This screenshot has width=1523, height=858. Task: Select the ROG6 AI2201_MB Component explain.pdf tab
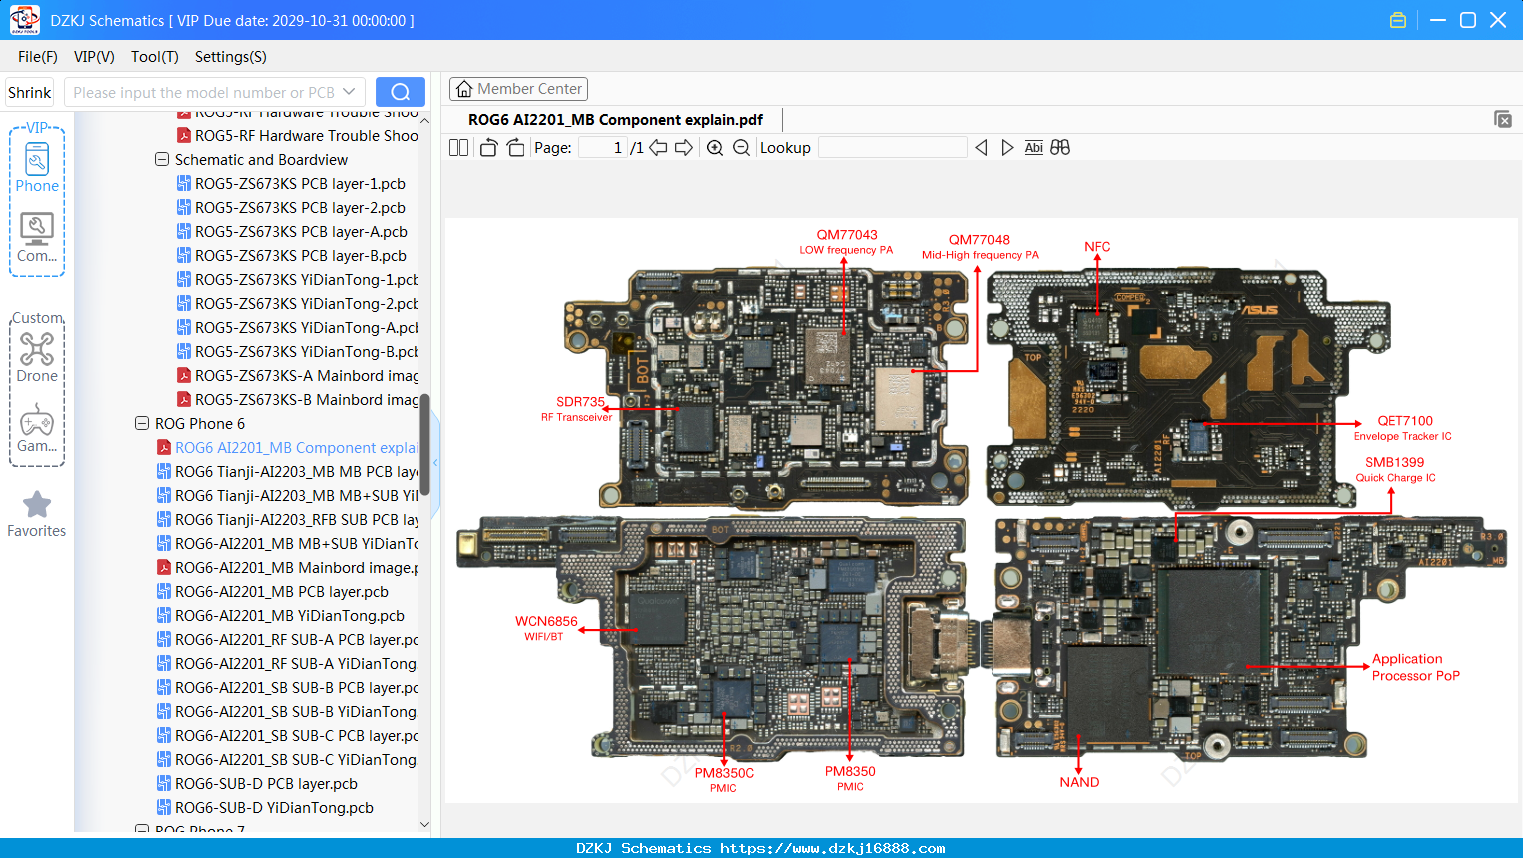pos(615,120)
